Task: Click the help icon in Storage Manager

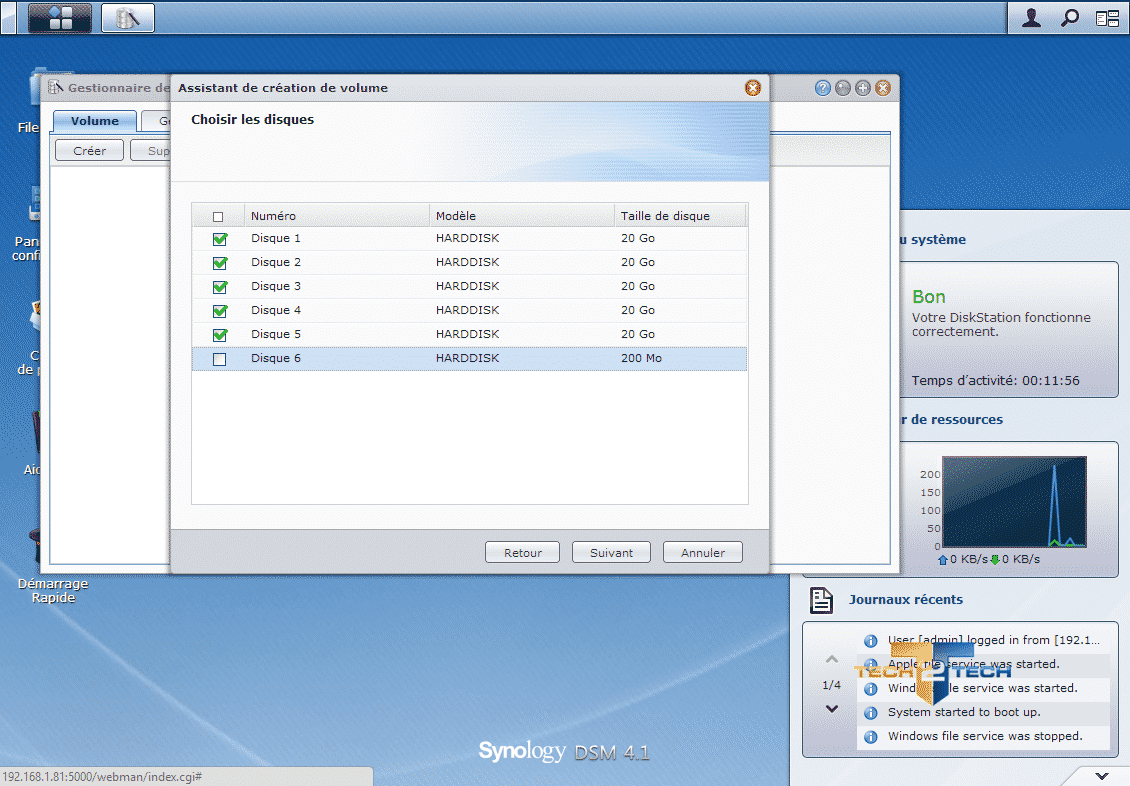Action: pos(823,88)
